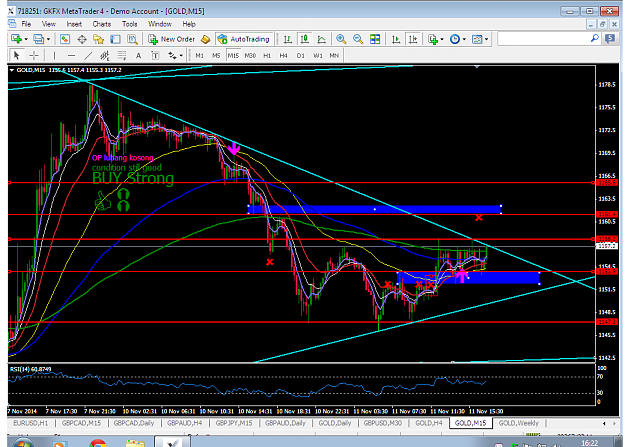Expand the Profiles dropdown arrow
625x447 pixels.
click(48, 39)
